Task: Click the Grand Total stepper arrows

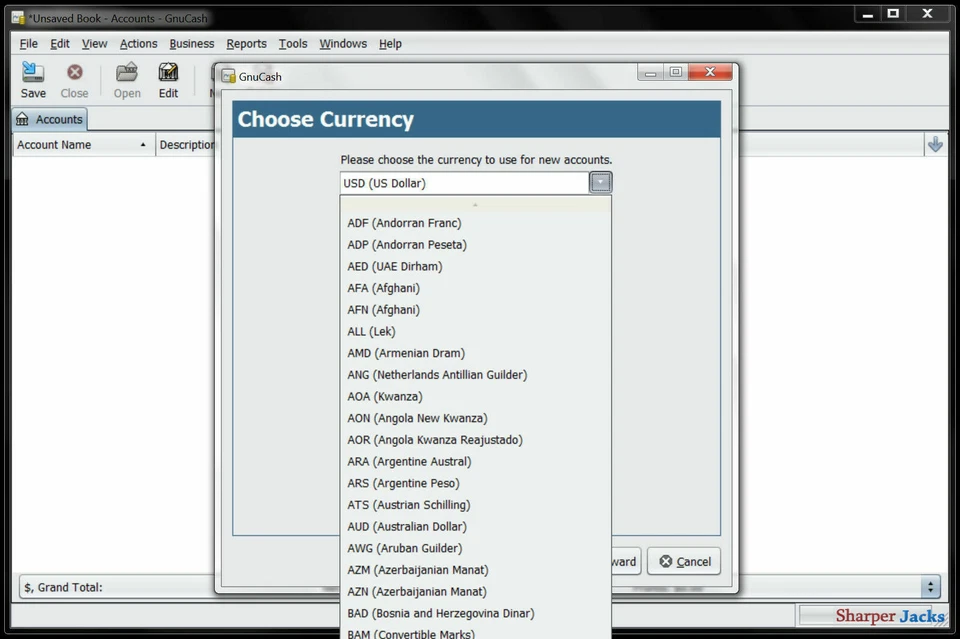Action: pos(930,587)
